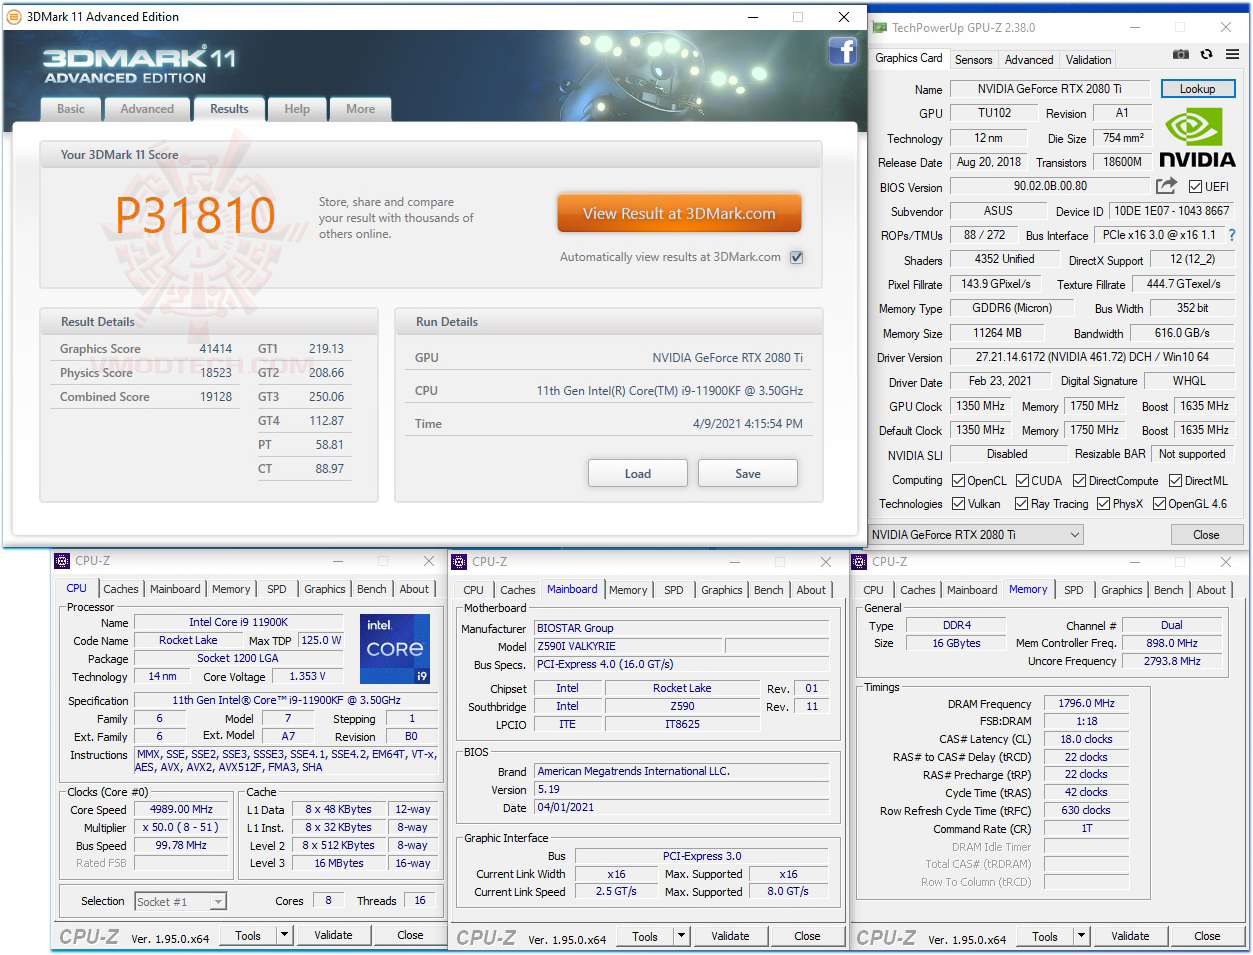Click the P31810 score text
The width and height of the screenshot is (1253, 955).
[x=196, y=215]
